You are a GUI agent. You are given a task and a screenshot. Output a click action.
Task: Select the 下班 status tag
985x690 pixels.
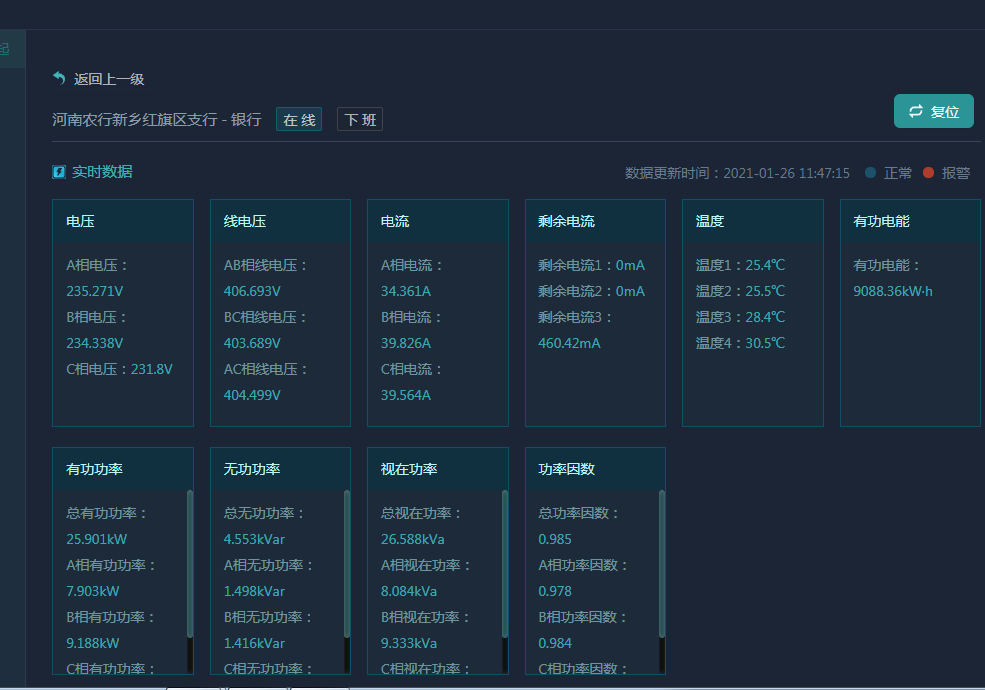click(360, 119)
